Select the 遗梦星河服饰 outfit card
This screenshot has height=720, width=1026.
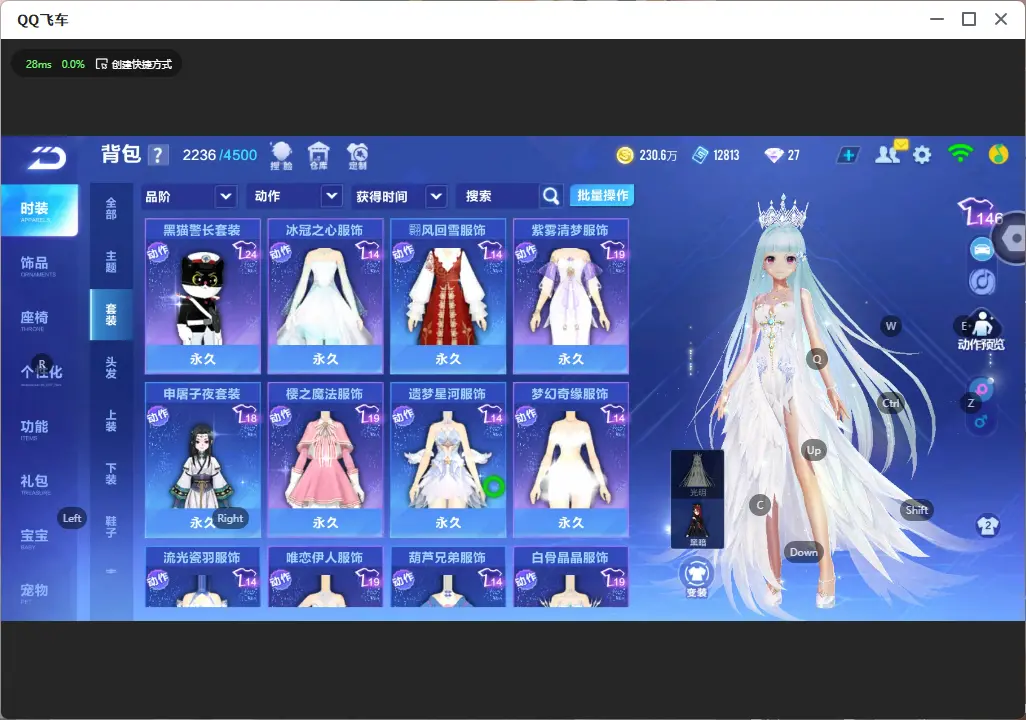point(448,459)
